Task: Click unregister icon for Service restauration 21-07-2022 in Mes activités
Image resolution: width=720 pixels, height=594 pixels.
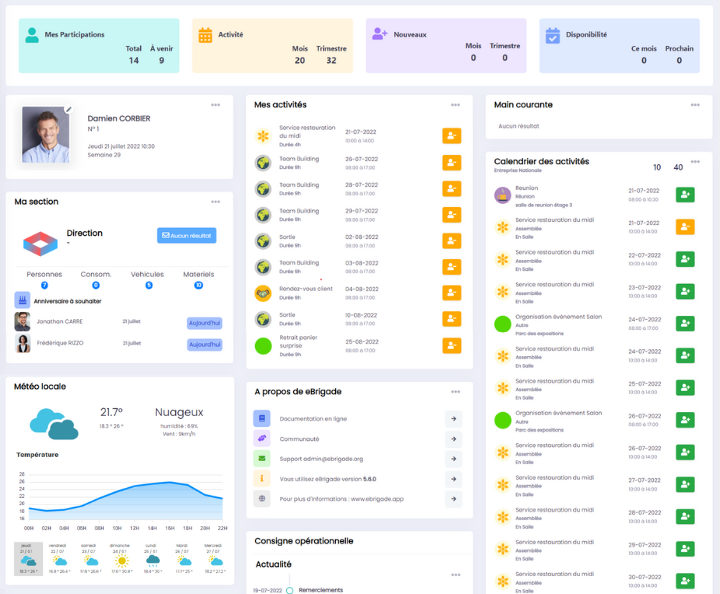Action: (451, 136)
